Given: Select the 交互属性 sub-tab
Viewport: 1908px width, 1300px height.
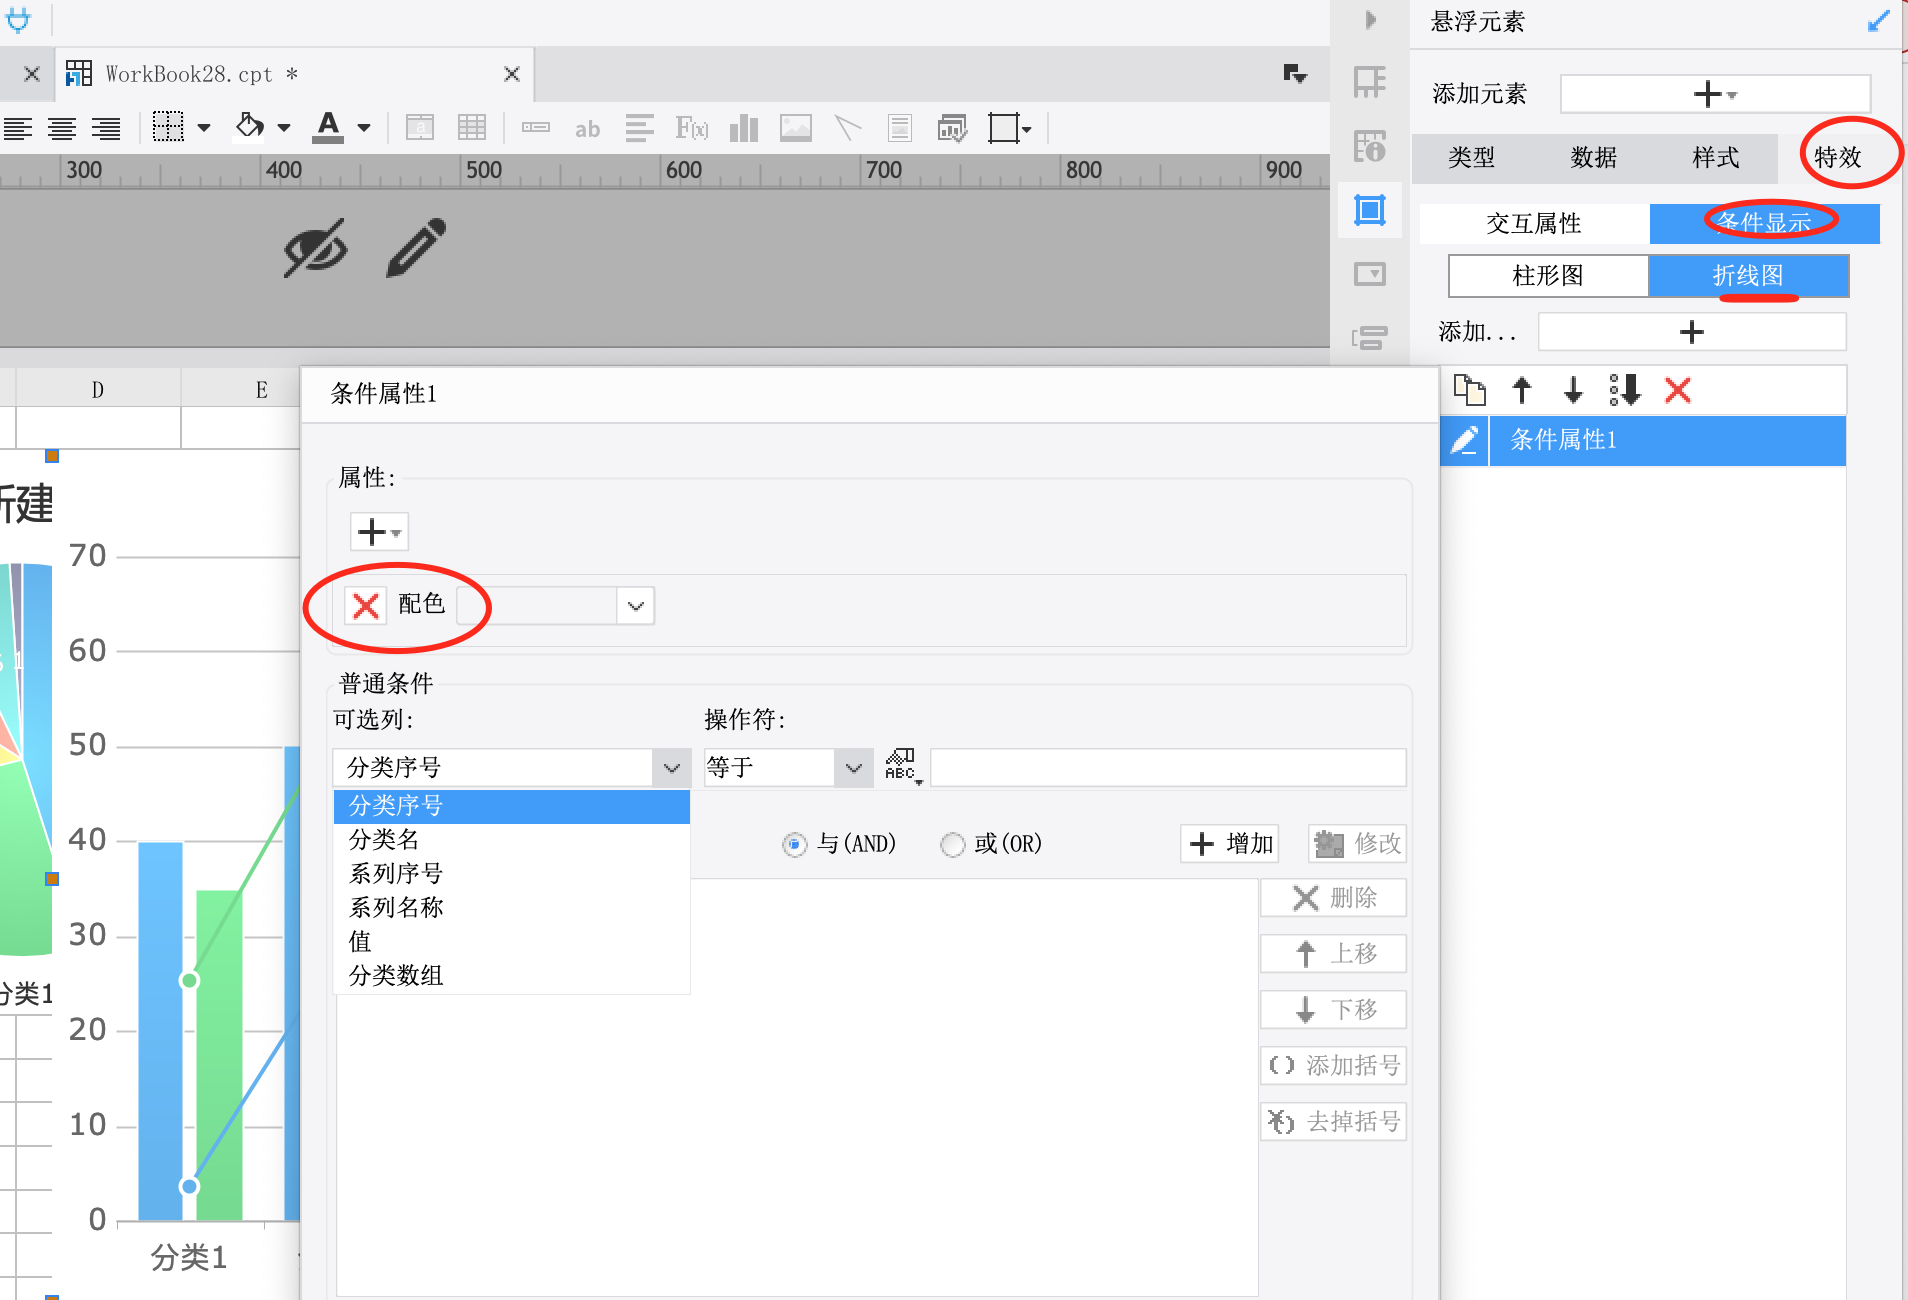Looking at the screenshot, I should tap(1534, 223).
